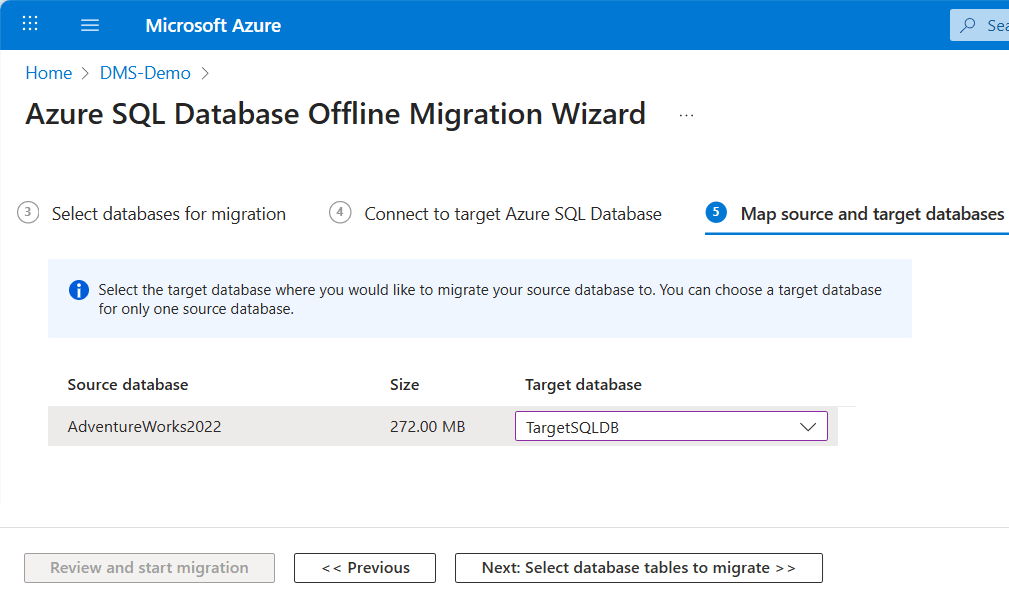Click Review and start migration
This screenshot has height=598, width=1009.
click(149, 568)
